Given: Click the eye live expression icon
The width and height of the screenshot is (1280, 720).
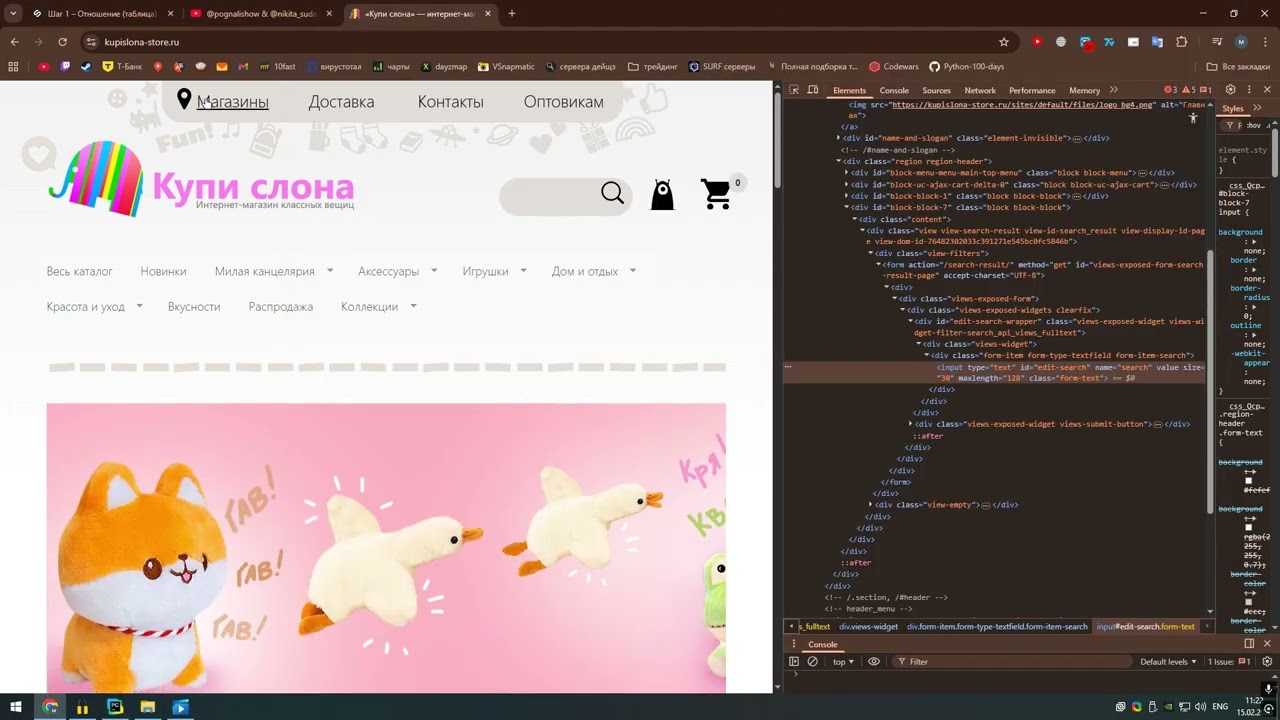Looking at the screenshot, I should pyautogui.click(x=873, y=662).
